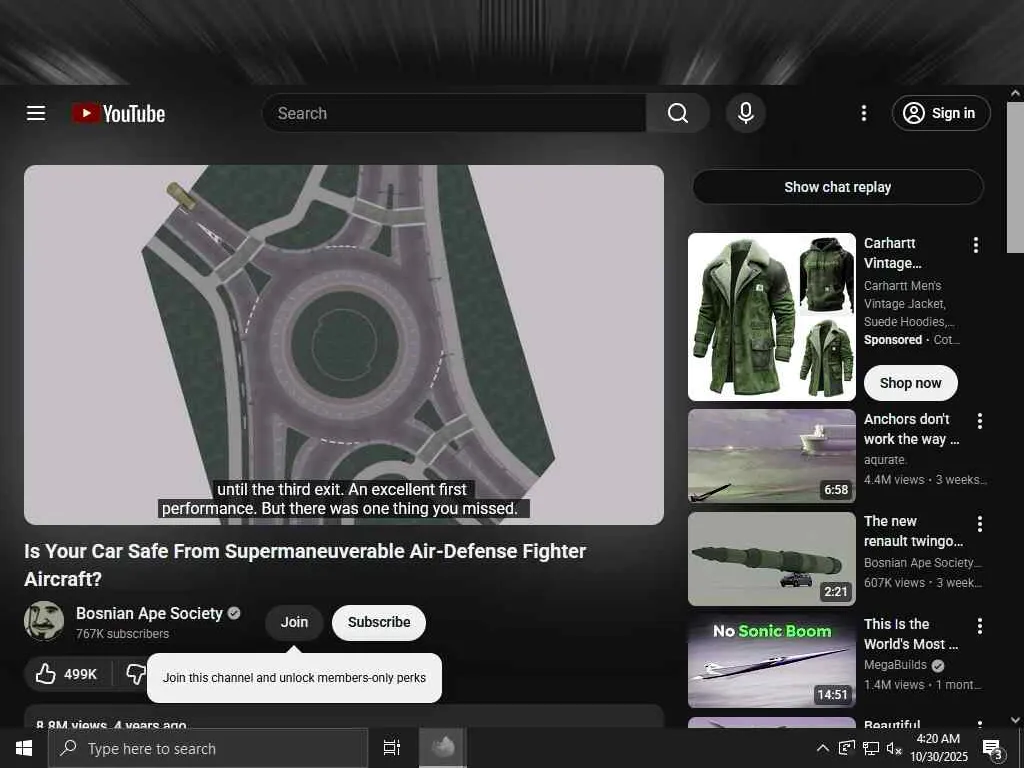Start voice search with microphone icon
This screenshot has width=1024, height=768.
[x=745, y=113]
